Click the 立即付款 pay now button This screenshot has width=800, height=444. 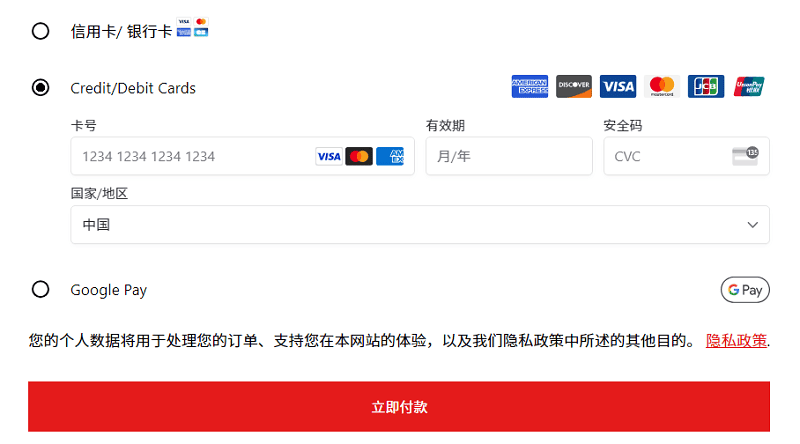pyautogui.click(x=399, y=407)
